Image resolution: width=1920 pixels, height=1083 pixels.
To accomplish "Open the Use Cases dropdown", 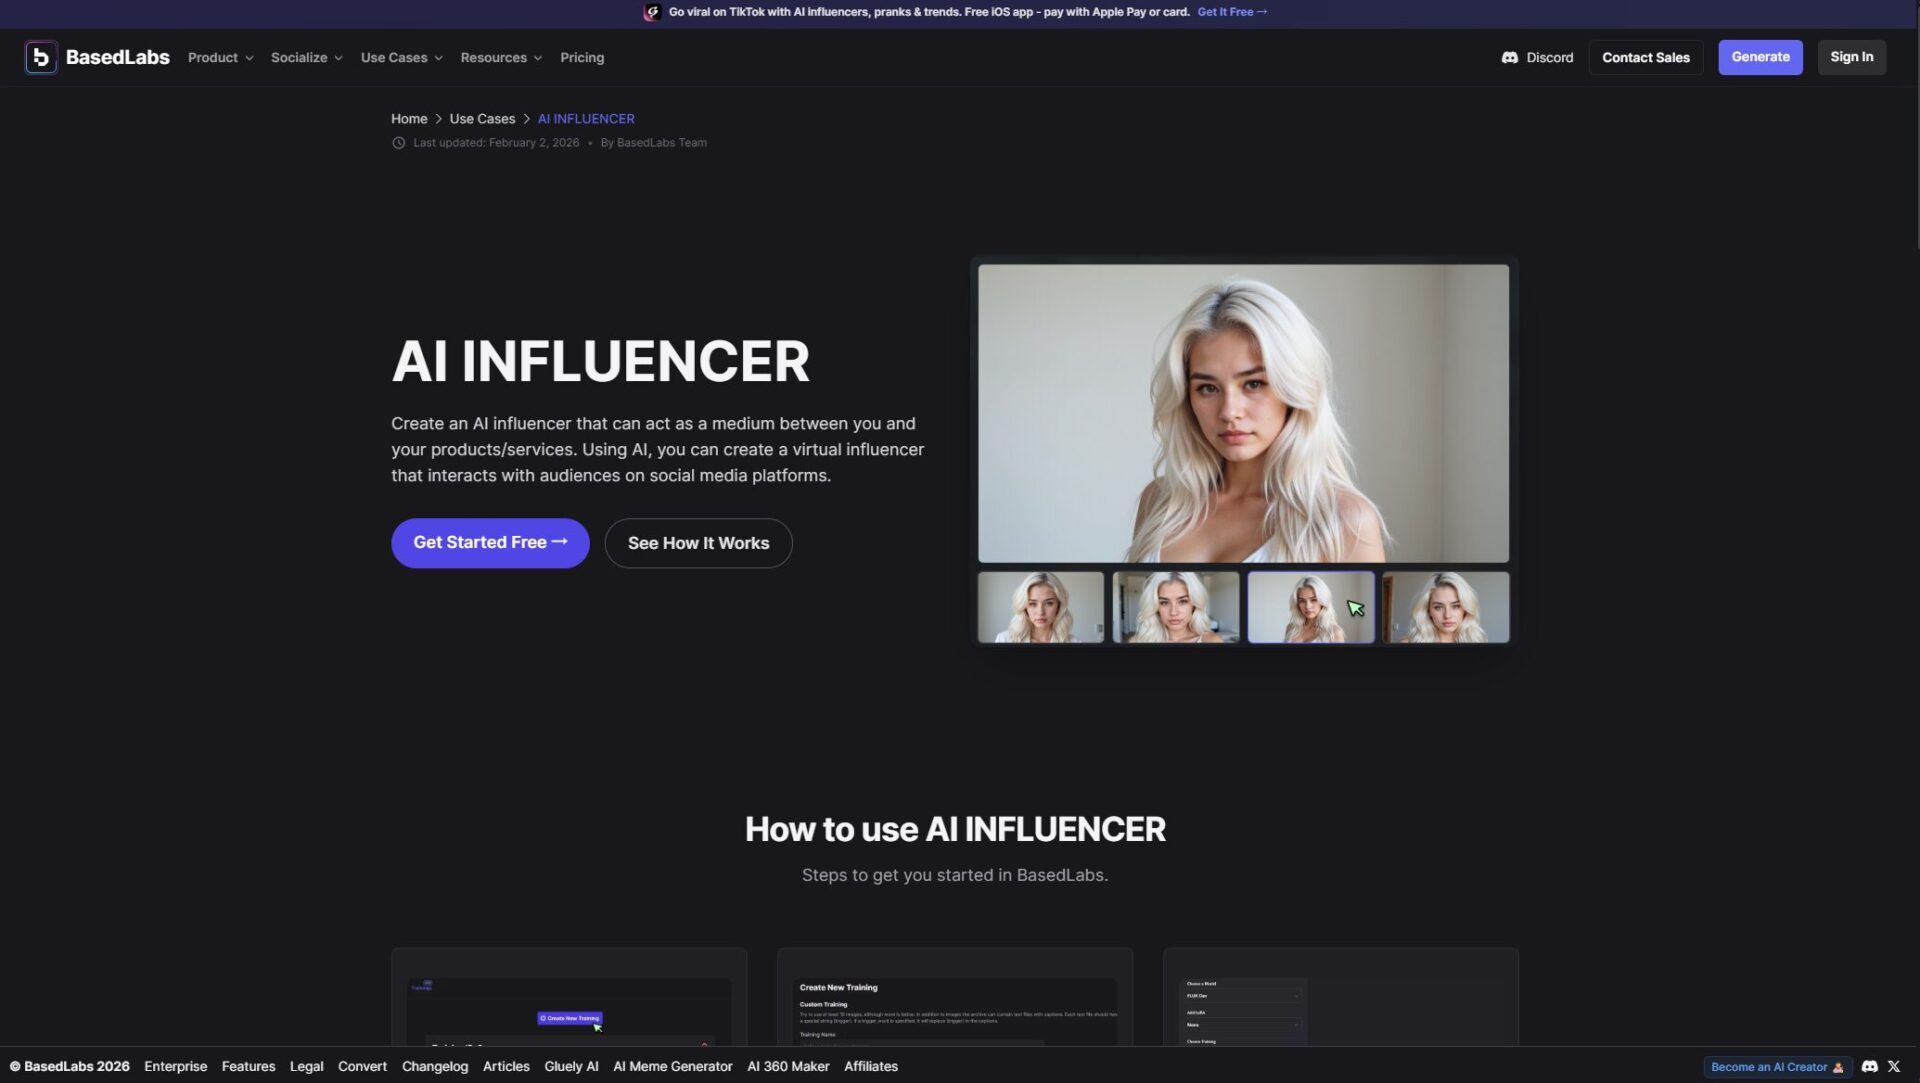I will [x=401, y=57].
